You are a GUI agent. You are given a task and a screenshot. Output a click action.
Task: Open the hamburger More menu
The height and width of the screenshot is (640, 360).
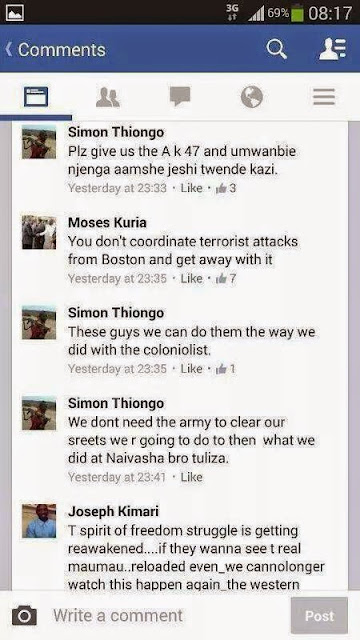pos(324,97)
